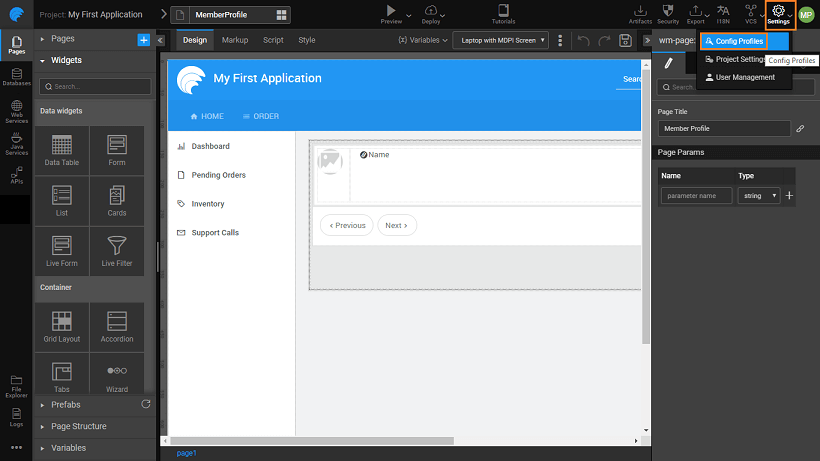Viewport: 820px width, 461px height.
Task: Select the Accordion container widget
Action: tap(117, 327)
